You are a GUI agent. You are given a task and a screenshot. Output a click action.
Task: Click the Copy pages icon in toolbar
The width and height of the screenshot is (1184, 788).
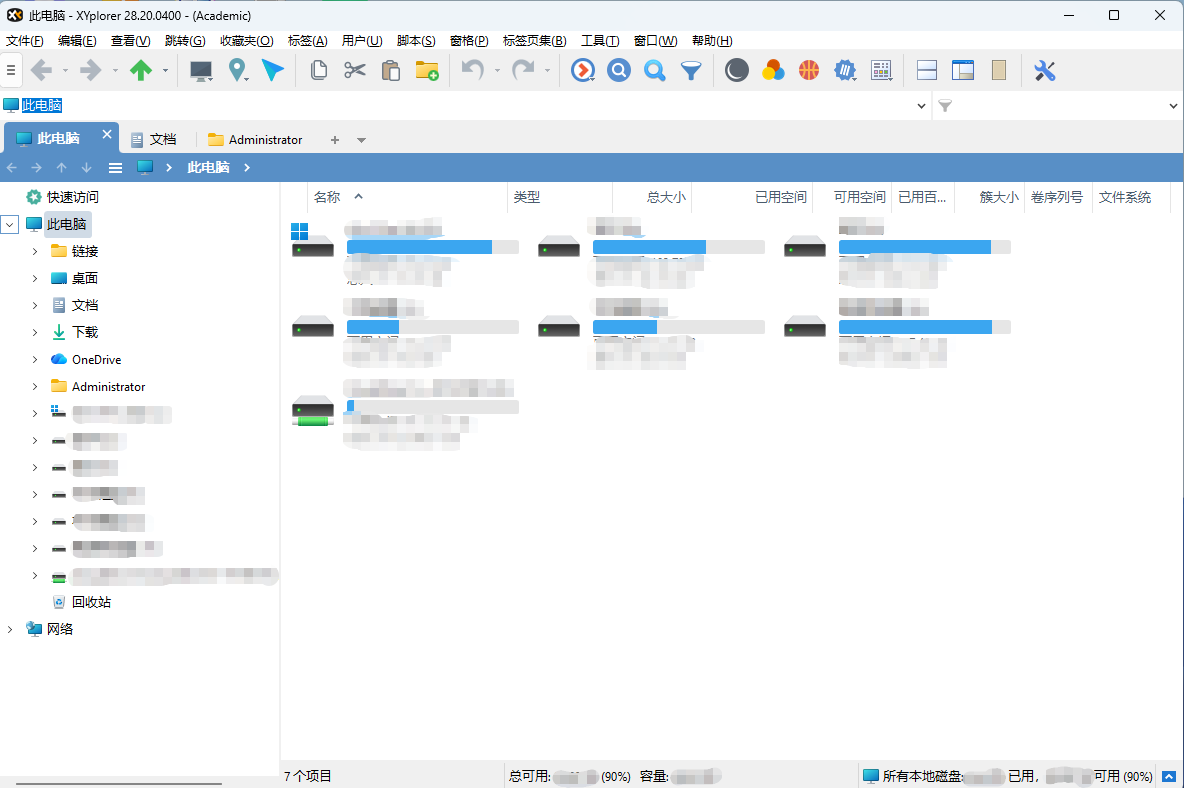[x=319, y=71]
